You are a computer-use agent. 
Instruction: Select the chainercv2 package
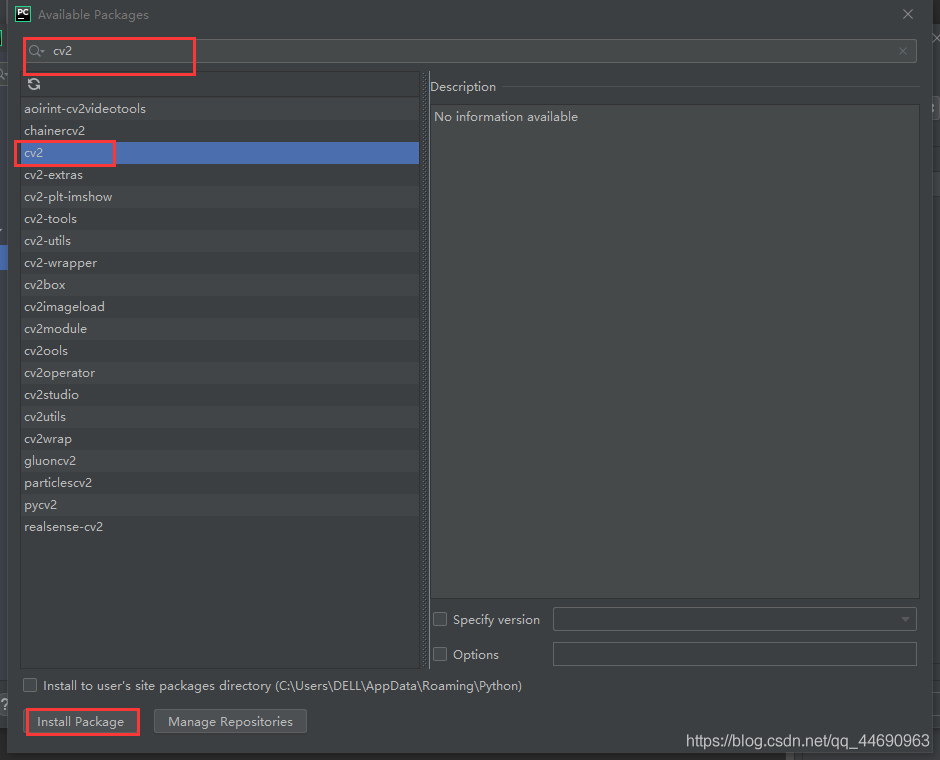220,131
